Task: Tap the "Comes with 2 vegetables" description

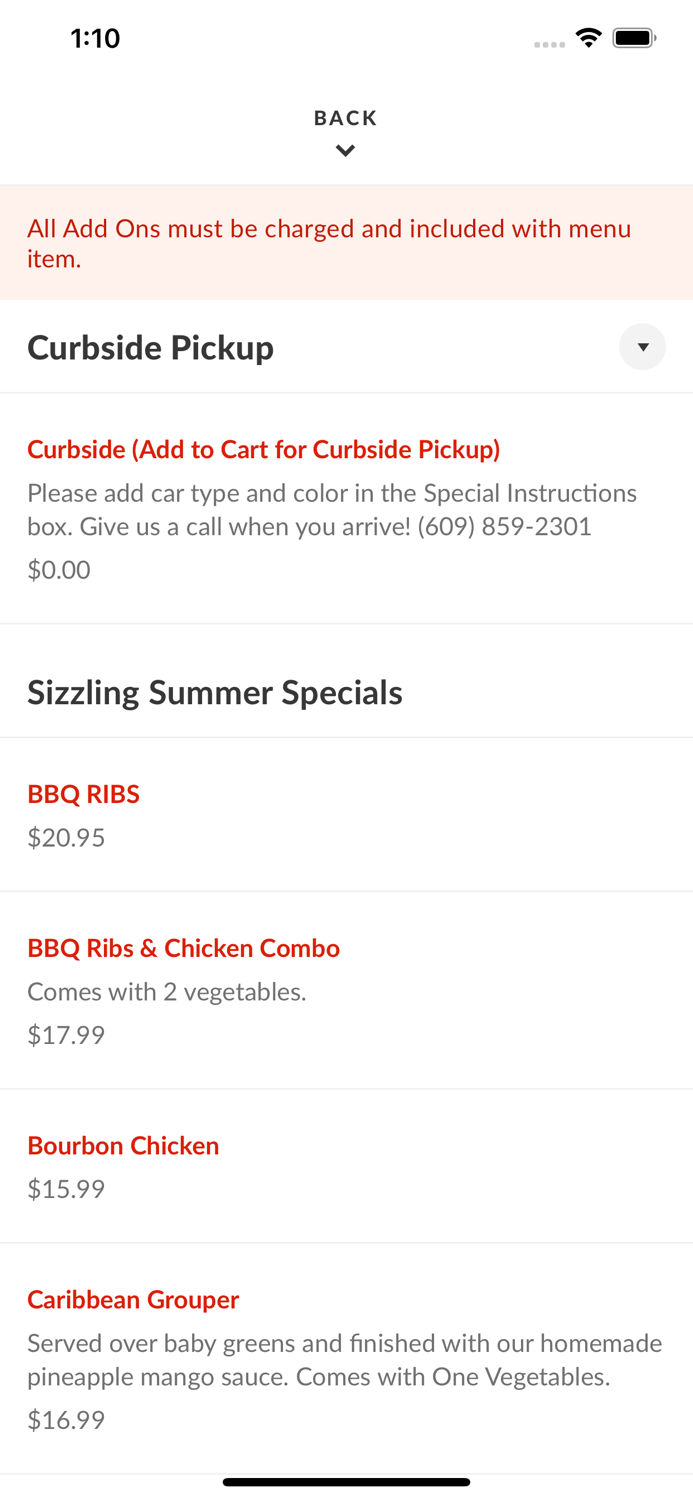Action: (x=166, y=991)
